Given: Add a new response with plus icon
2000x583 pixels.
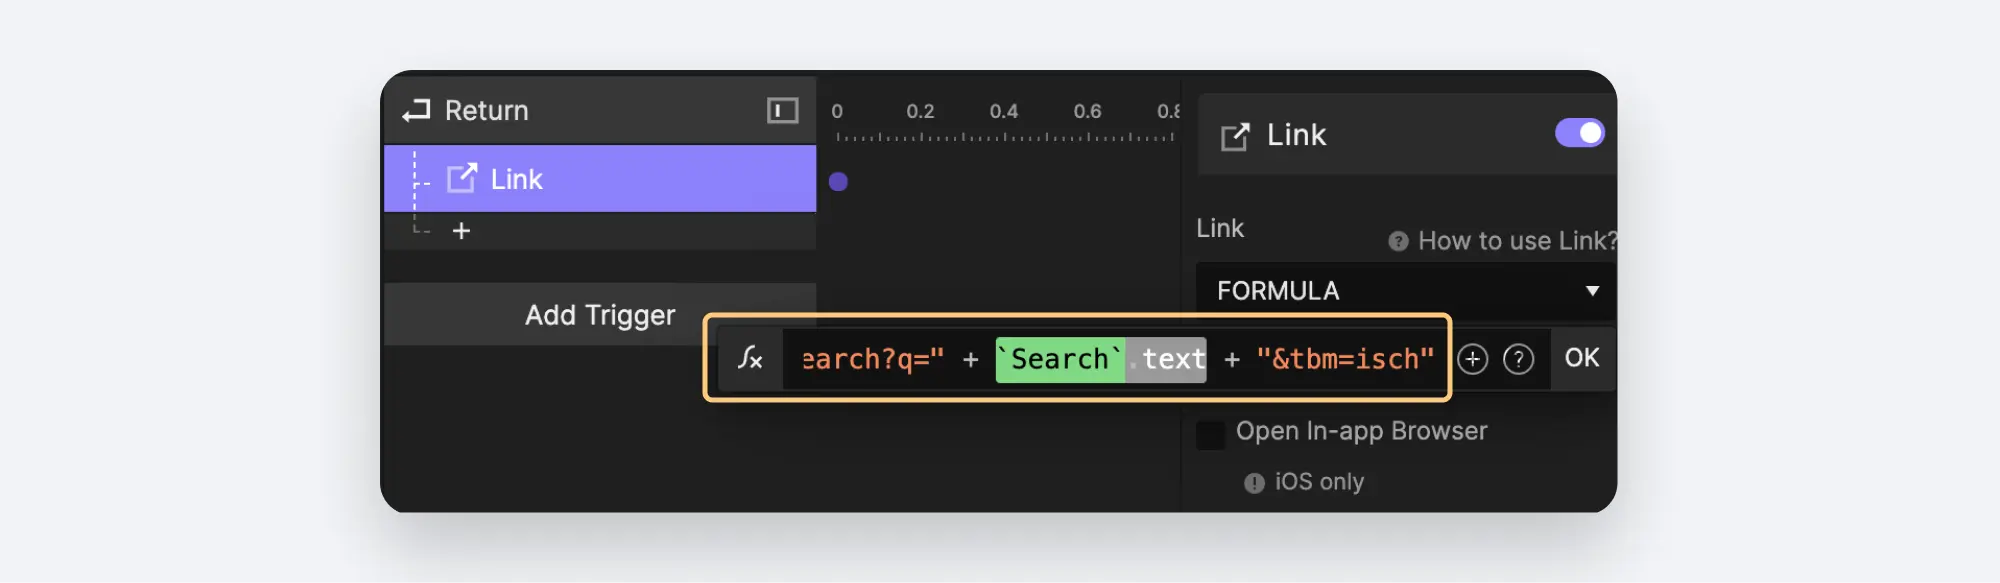Looking at the screenshot, I should [x=461, y=231].
